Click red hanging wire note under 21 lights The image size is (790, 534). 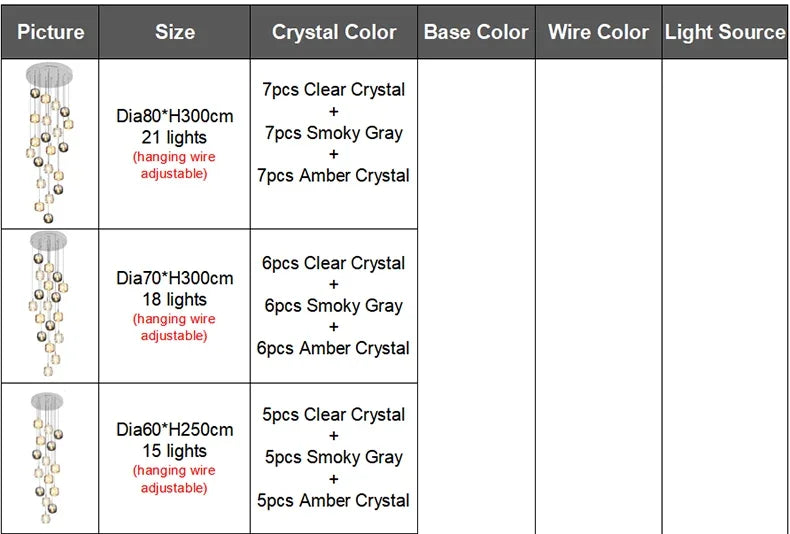point(174,165)
